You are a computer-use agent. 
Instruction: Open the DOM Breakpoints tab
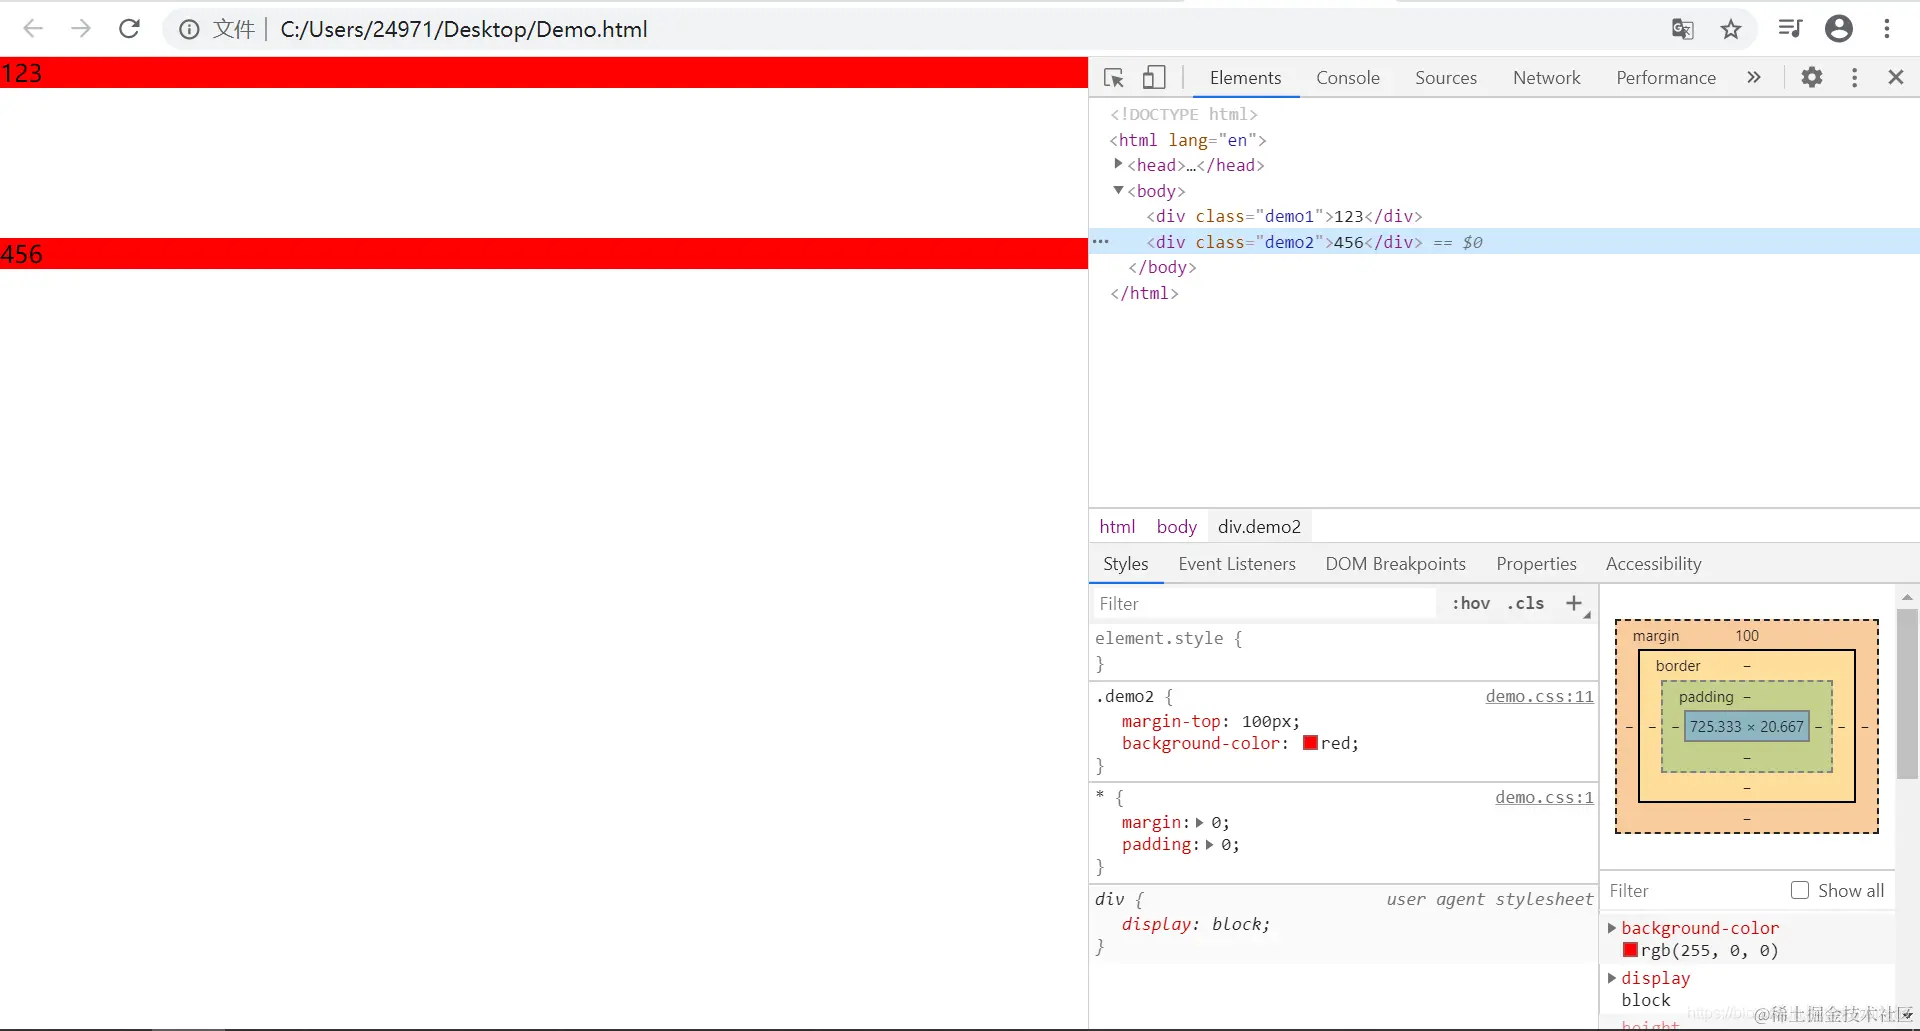1396,564
